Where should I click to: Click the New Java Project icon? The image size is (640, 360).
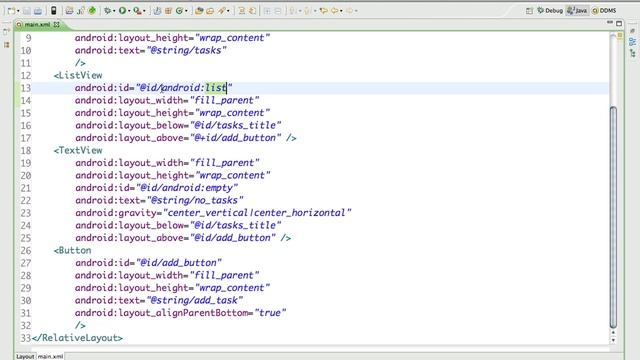coord(158,11)
